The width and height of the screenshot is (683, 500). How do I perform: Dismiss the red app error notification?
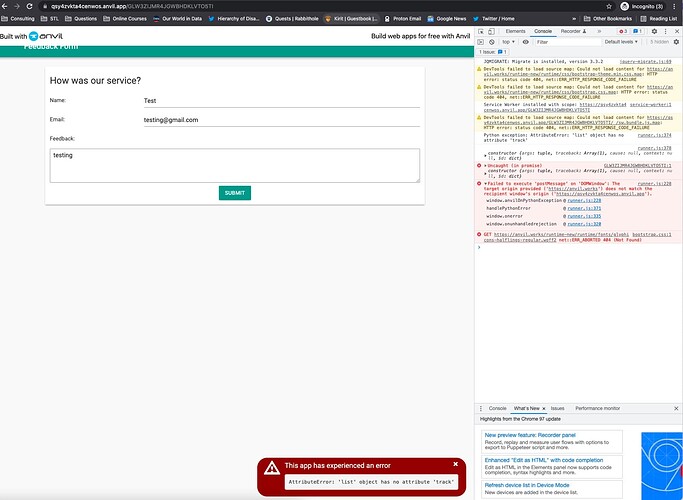tap(455, 464)
